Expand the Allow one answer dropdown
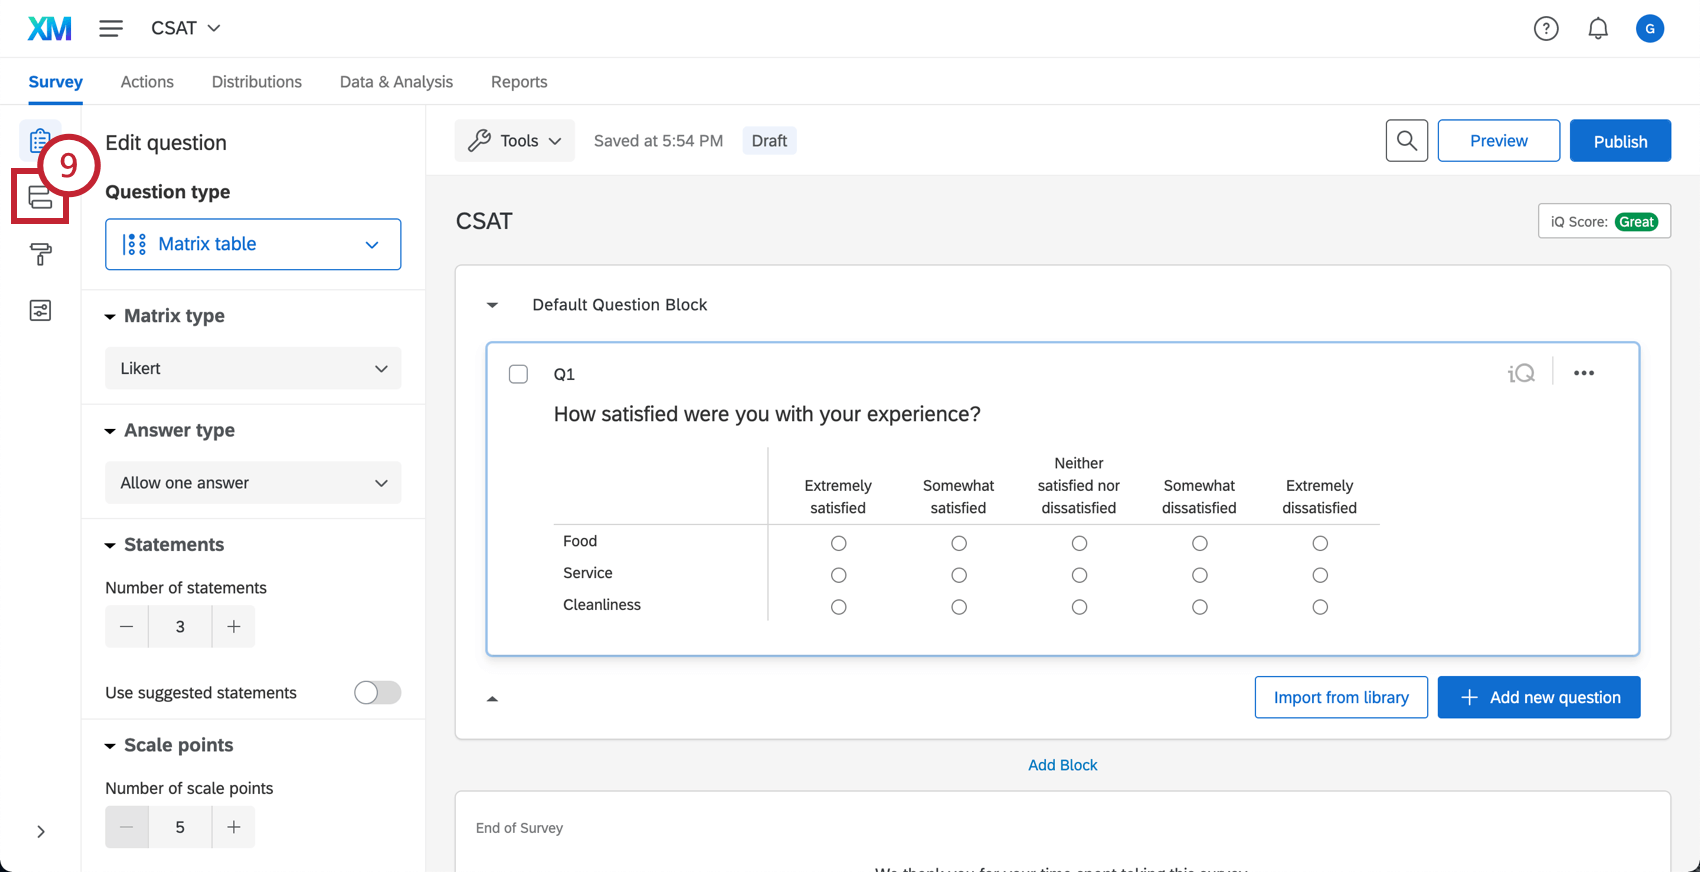The width and height of the screenshot is (1700, 872). tap(253, 483)
